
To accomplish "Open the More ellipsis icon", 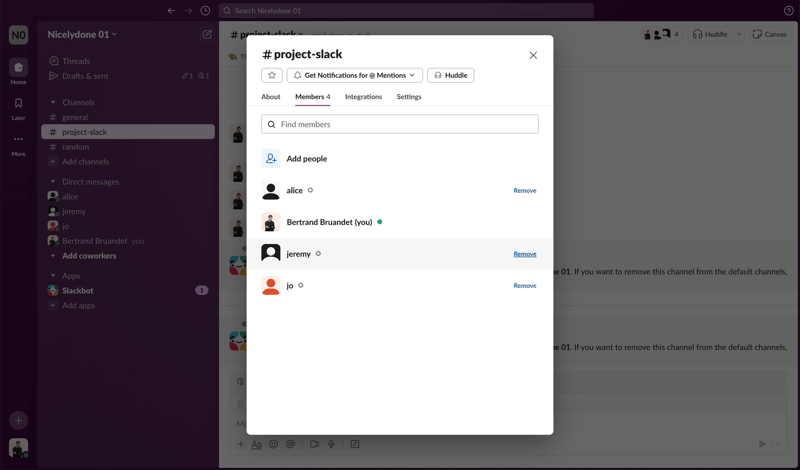I will [x=18, y=139].
